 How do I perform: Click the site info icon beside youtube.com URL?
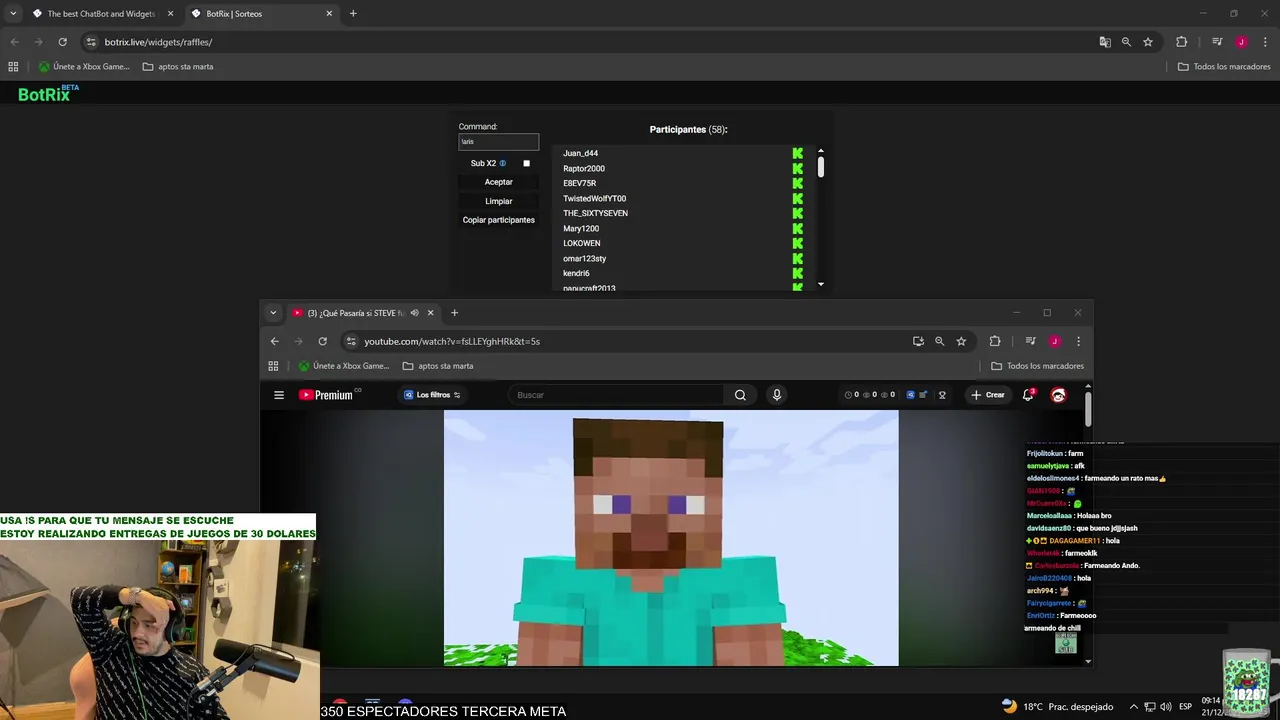click(350, 341)
